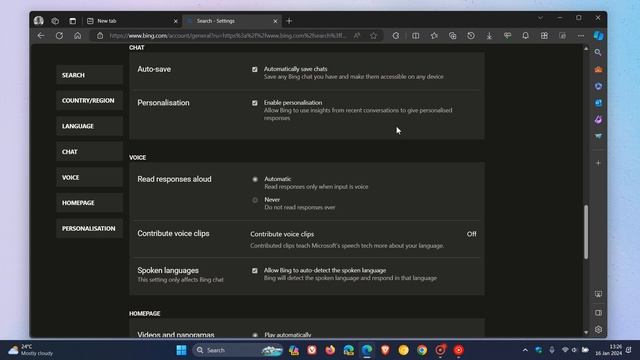
Task: Toggle split screen icon in toolbar
Action: coord(416,36)
